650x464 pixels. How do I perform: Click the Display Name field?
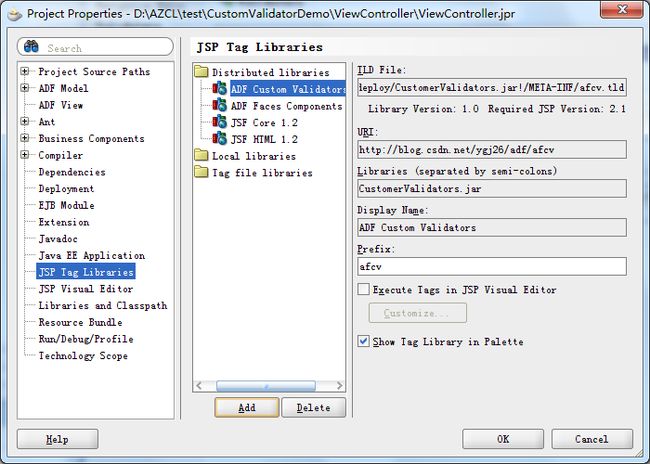point(492,227)
